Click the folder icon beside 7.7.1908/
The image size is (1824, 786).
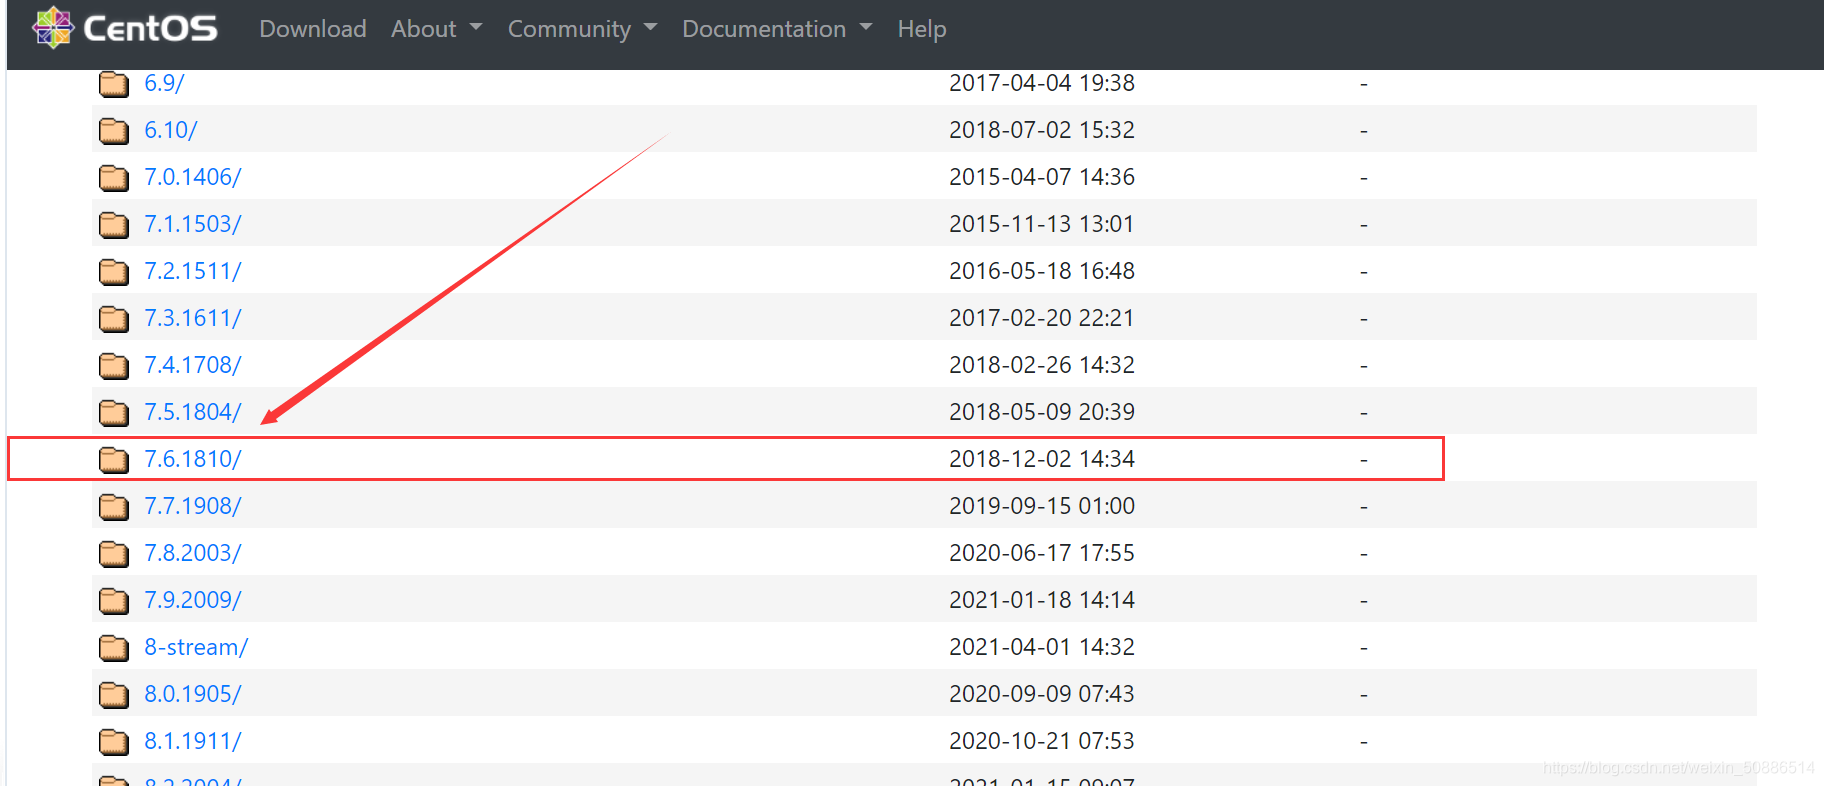[x=114, y=507]
